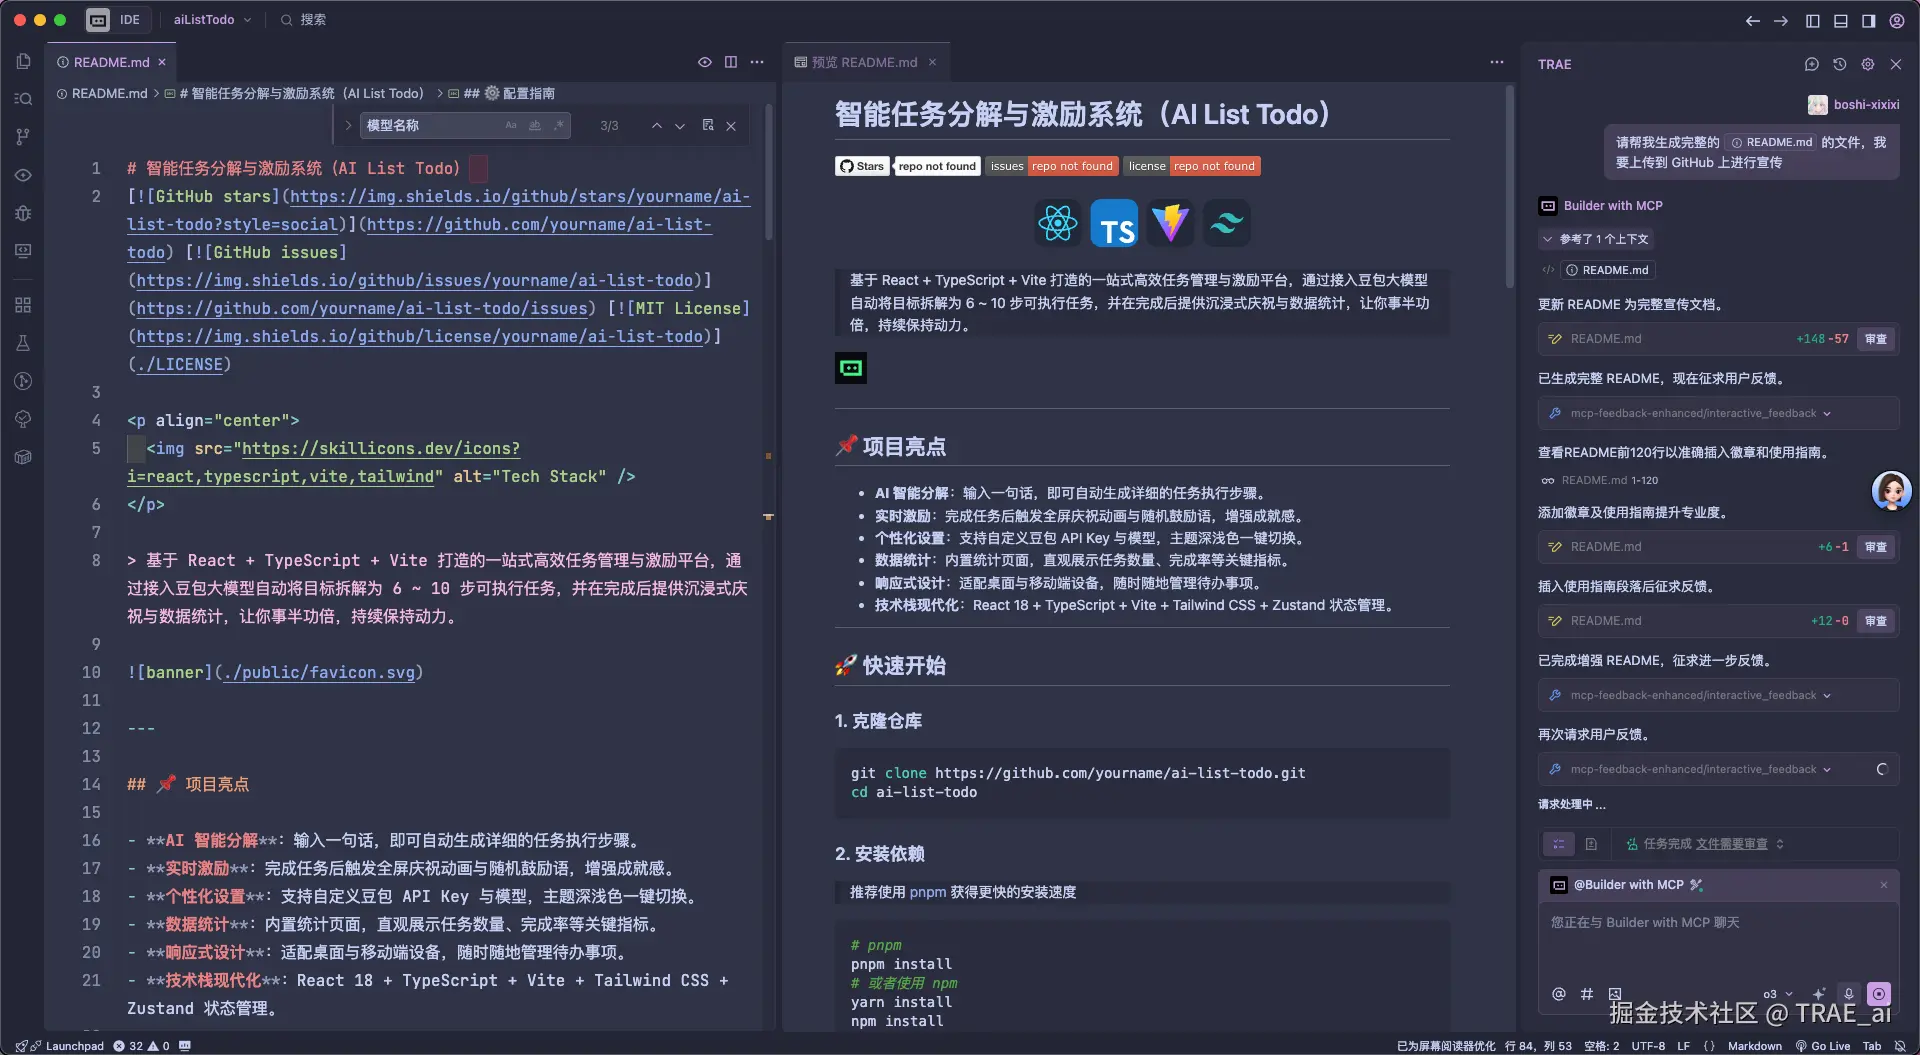The width and height of the screenshot is (1920, 1055).
Task: Click the chat message input field
Action: [x=1717, y=940]
